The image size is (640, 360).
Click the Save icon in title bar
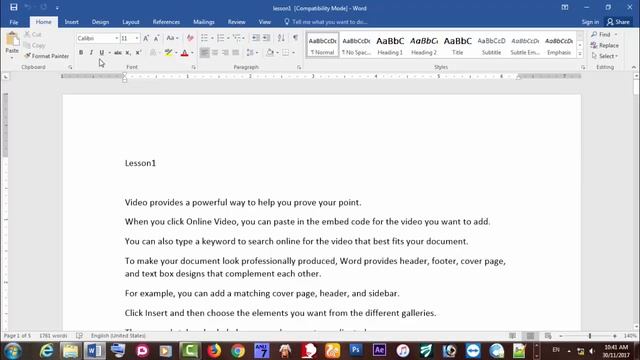pos(13,7)
